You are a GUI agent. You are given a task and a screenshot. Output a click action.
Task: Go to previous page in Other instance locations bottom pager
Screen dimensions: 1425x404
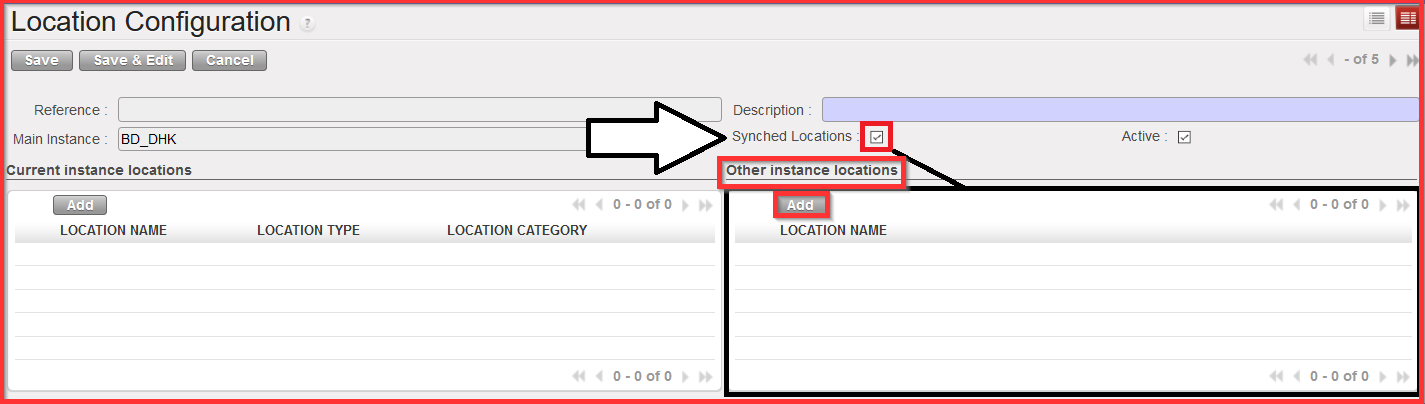1295,377
